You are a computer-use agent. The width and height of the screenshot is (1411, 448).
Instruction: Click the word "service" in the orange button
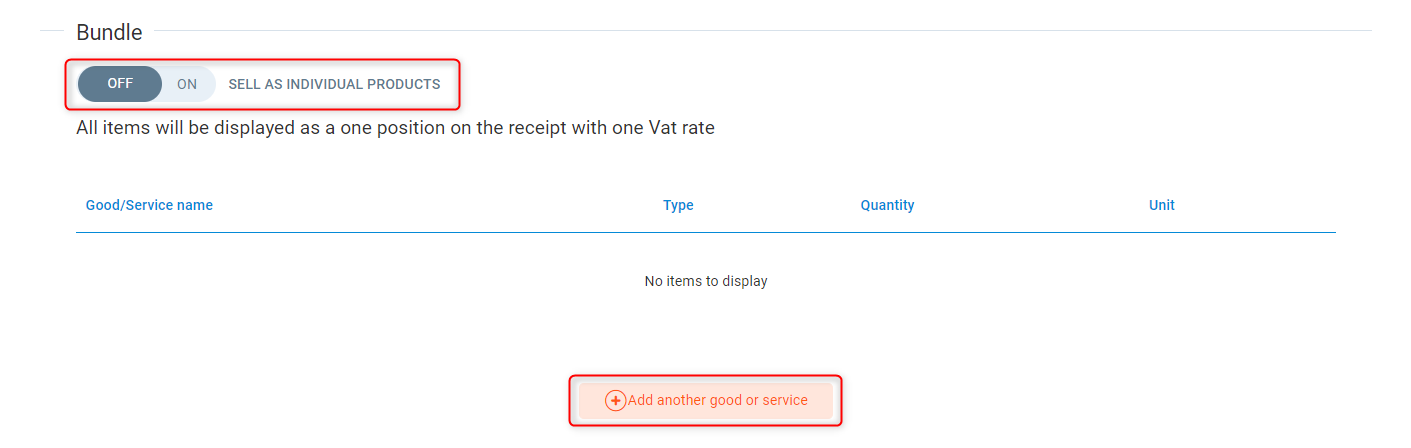[x=784, y=400]
